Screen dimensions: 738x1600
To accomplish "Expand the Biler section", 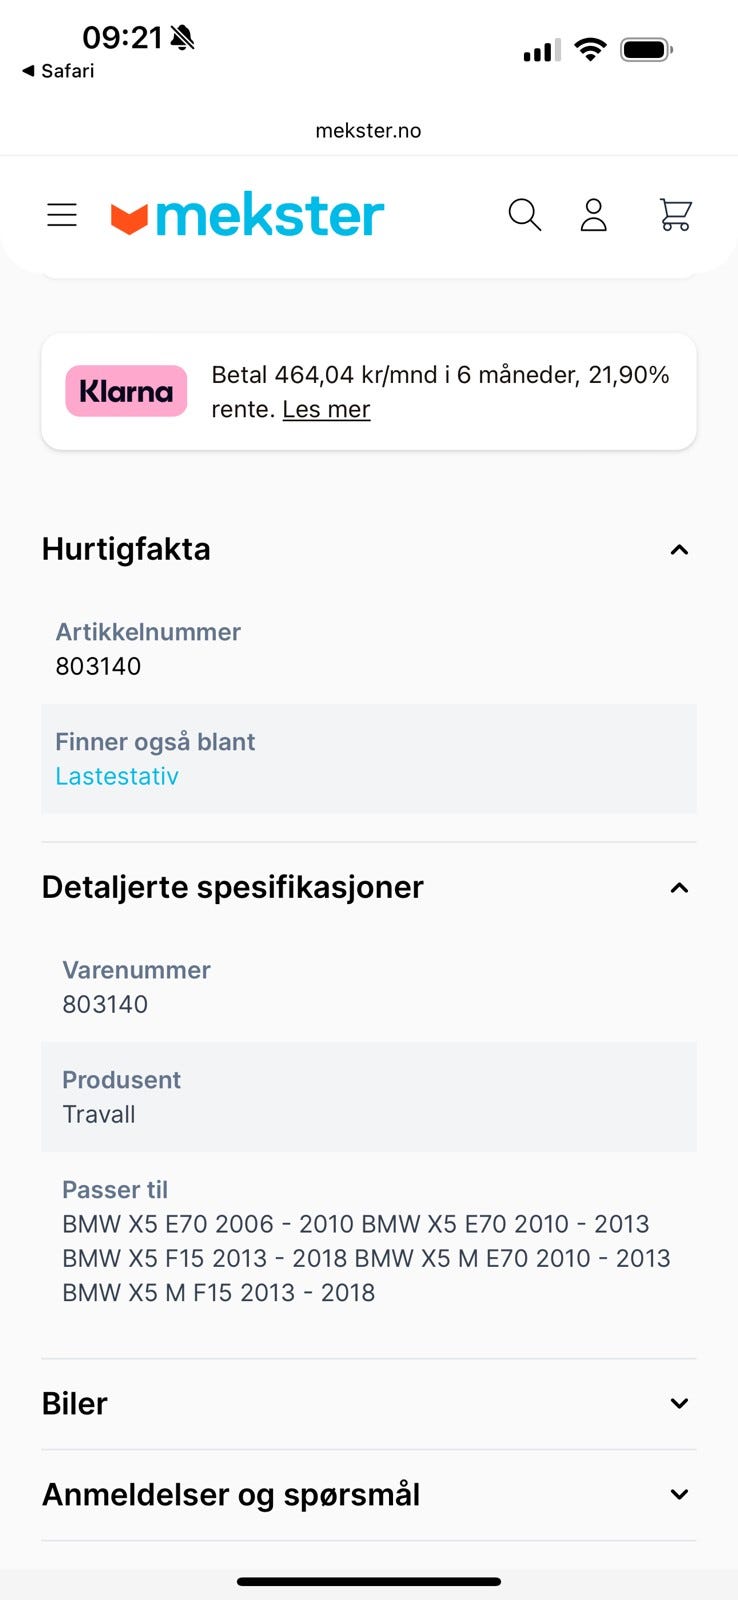I will coord(679,1404).
